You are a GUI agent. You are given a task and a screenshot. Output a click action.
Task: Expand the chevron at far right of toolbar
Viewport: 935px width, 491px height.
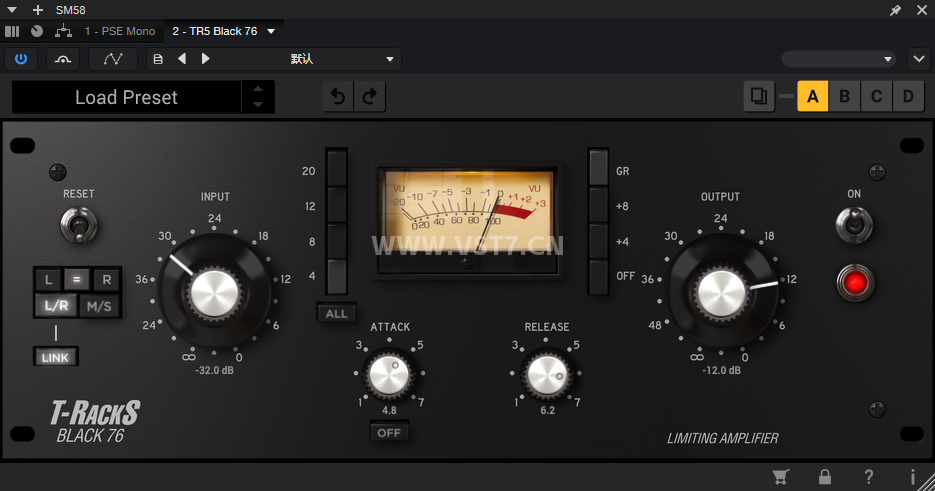click(919, 59)
